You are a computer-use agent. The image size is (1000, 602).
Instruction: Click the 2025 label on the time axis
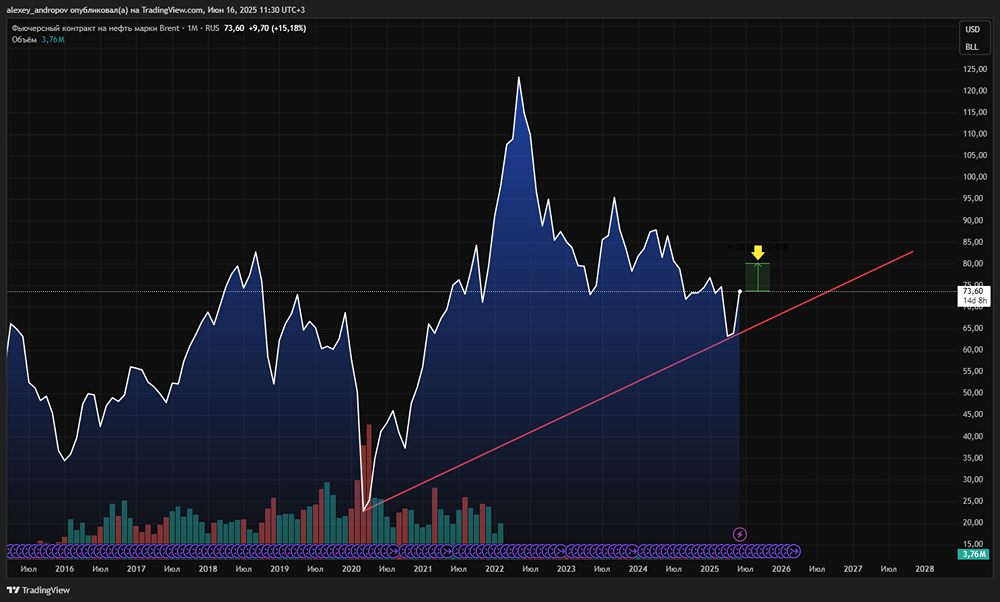tap(709, 569)
